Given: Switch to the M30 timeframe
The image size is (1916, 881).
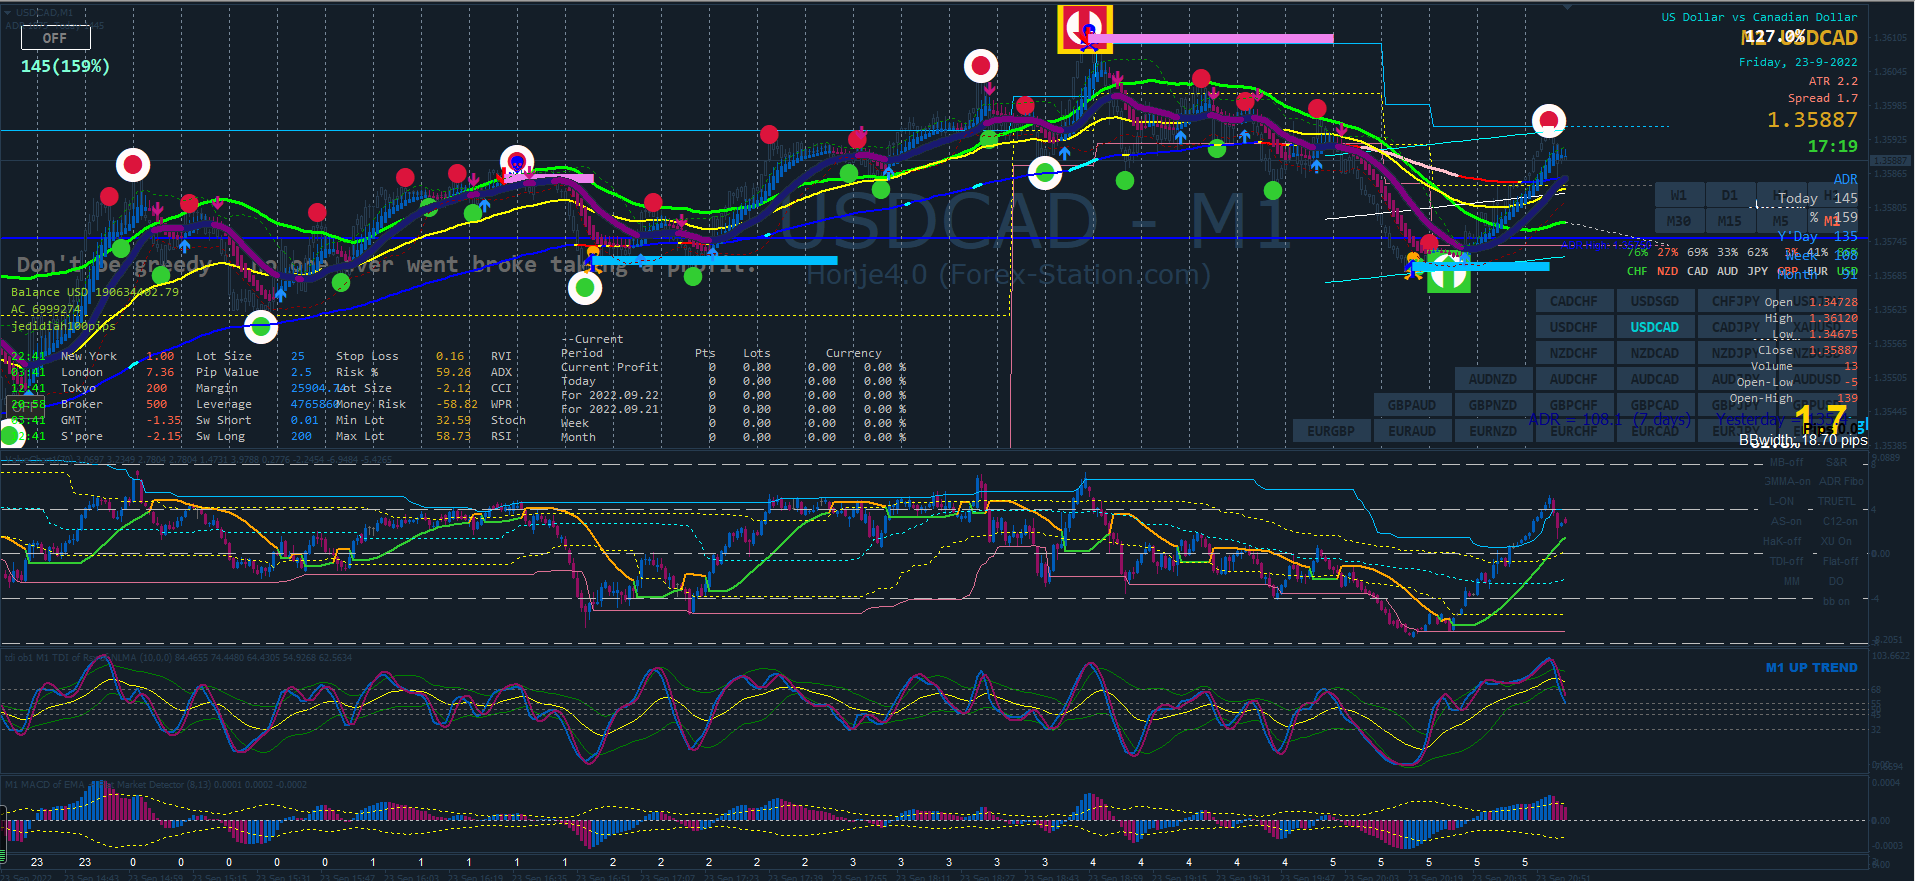Looking at the screenshot, I should [x=1678, y=221].
